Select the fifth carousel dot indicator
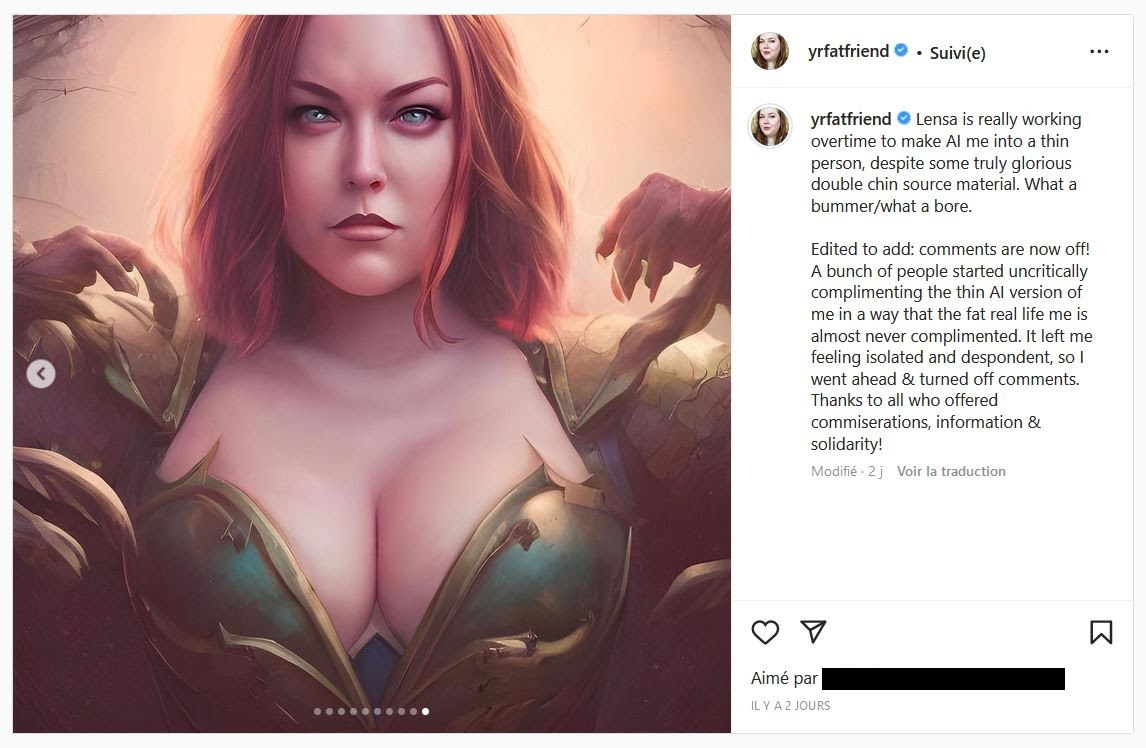1146x748 pixels. click(365, 711)
